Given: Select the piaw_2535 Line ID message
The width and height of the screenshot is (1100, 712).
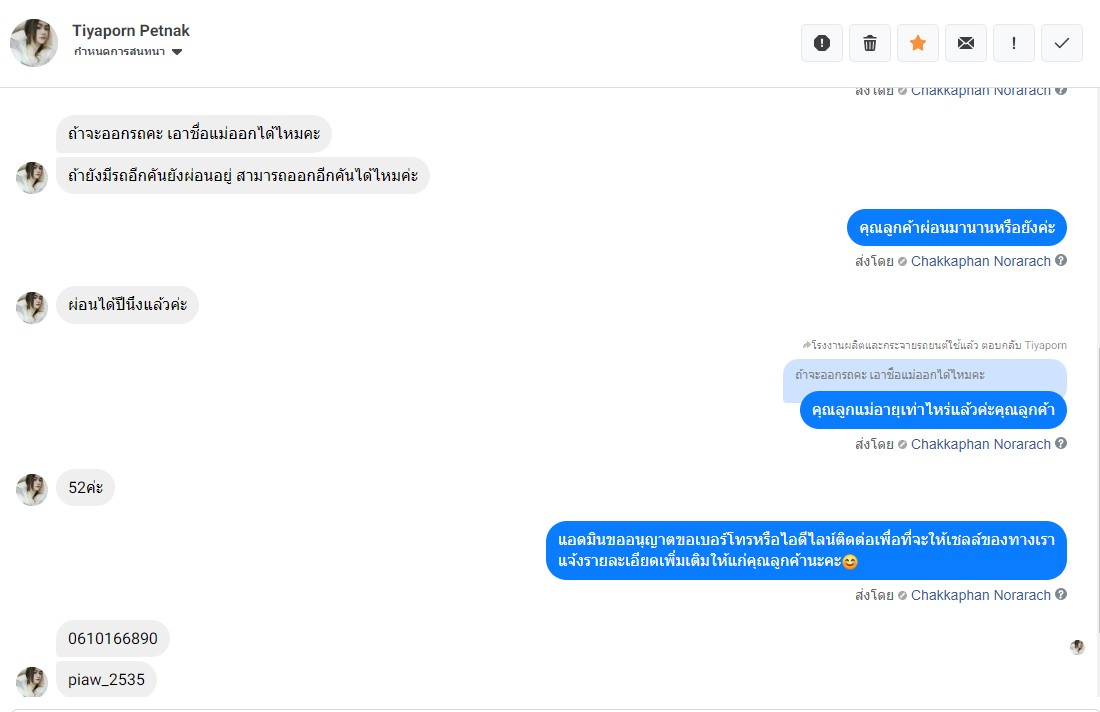Looking at the screenshot, I should coord(106,679).
